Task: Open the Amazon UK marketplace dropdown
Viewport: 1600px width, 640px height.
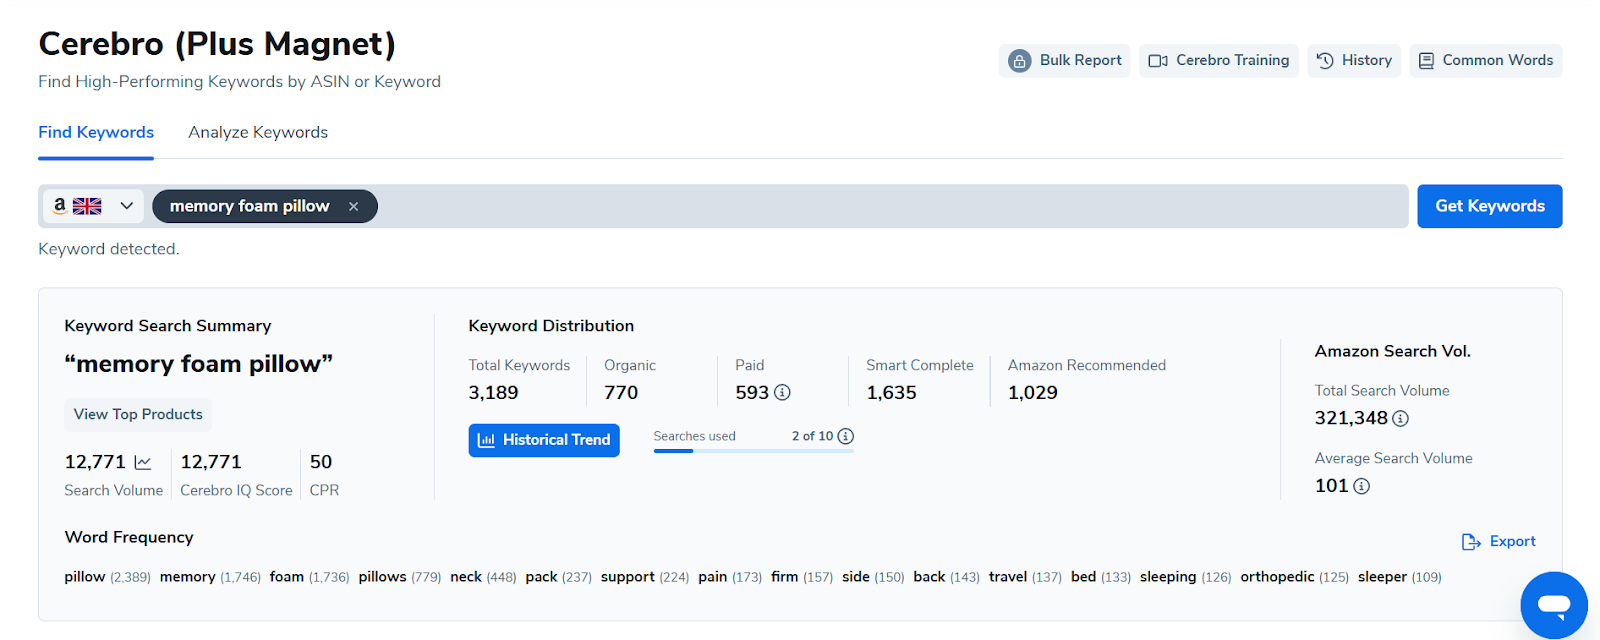Action: coord(93,206)
